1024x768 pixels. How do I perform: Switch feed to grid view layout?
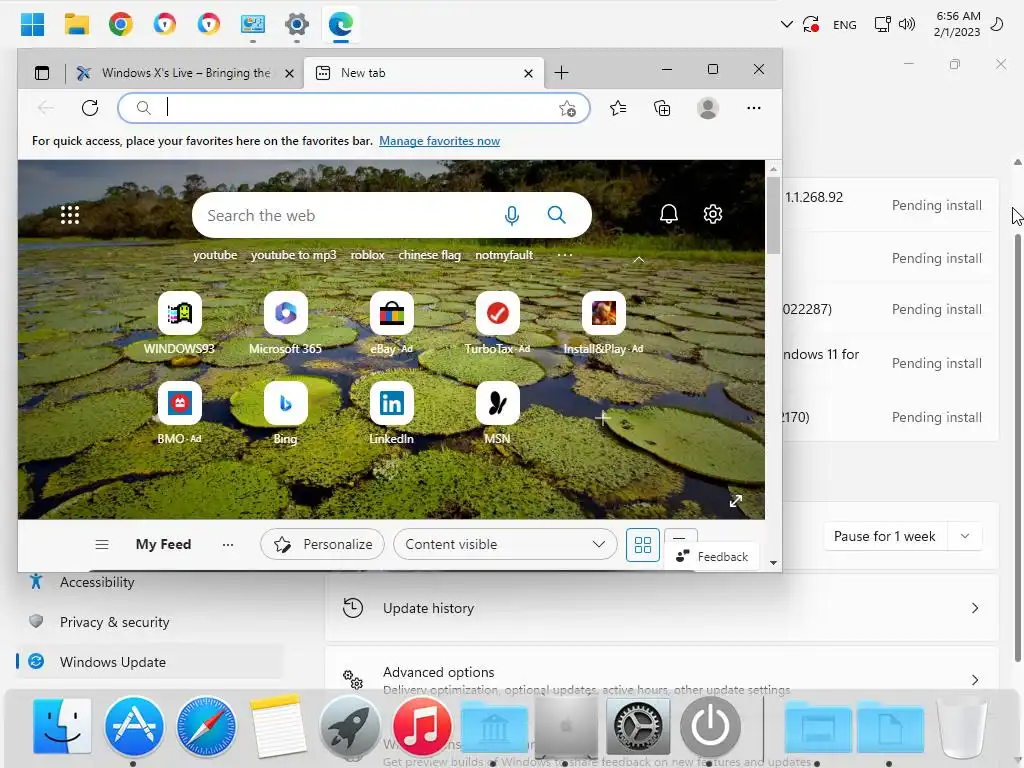pyautogui.click(x=643, y=544)
